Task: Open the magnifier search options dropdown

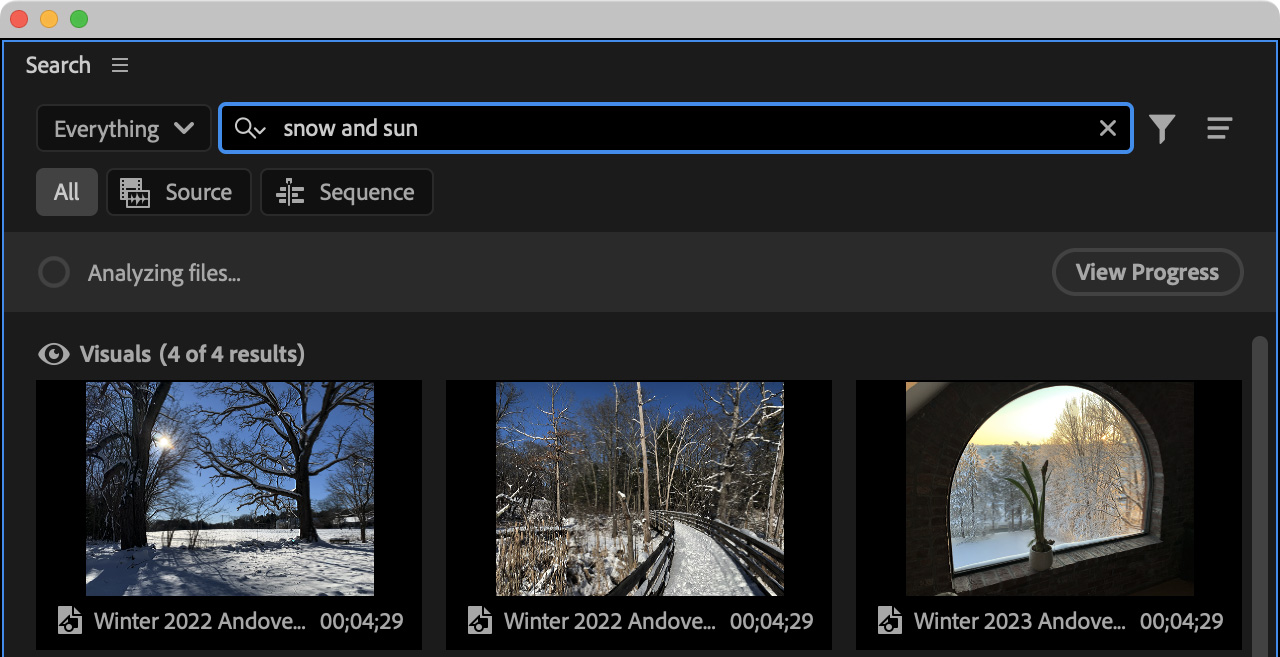Action: 249,129
